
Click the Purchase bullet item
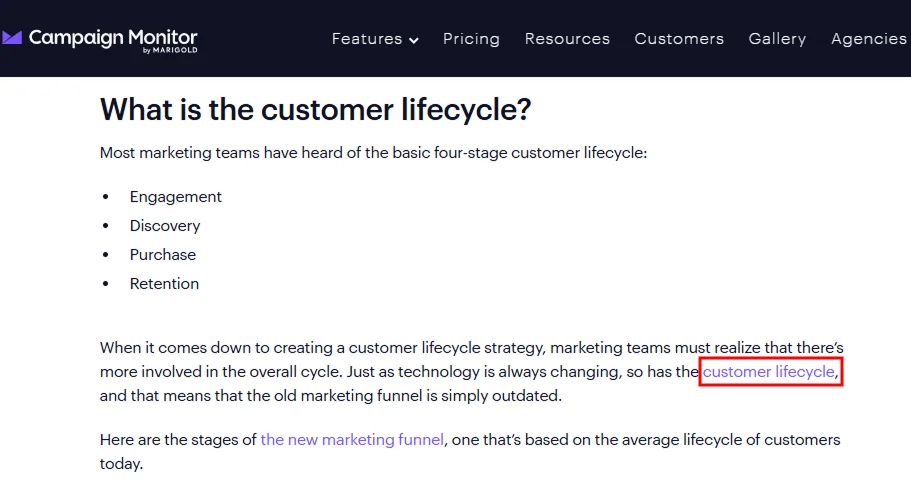click(163, 255)
